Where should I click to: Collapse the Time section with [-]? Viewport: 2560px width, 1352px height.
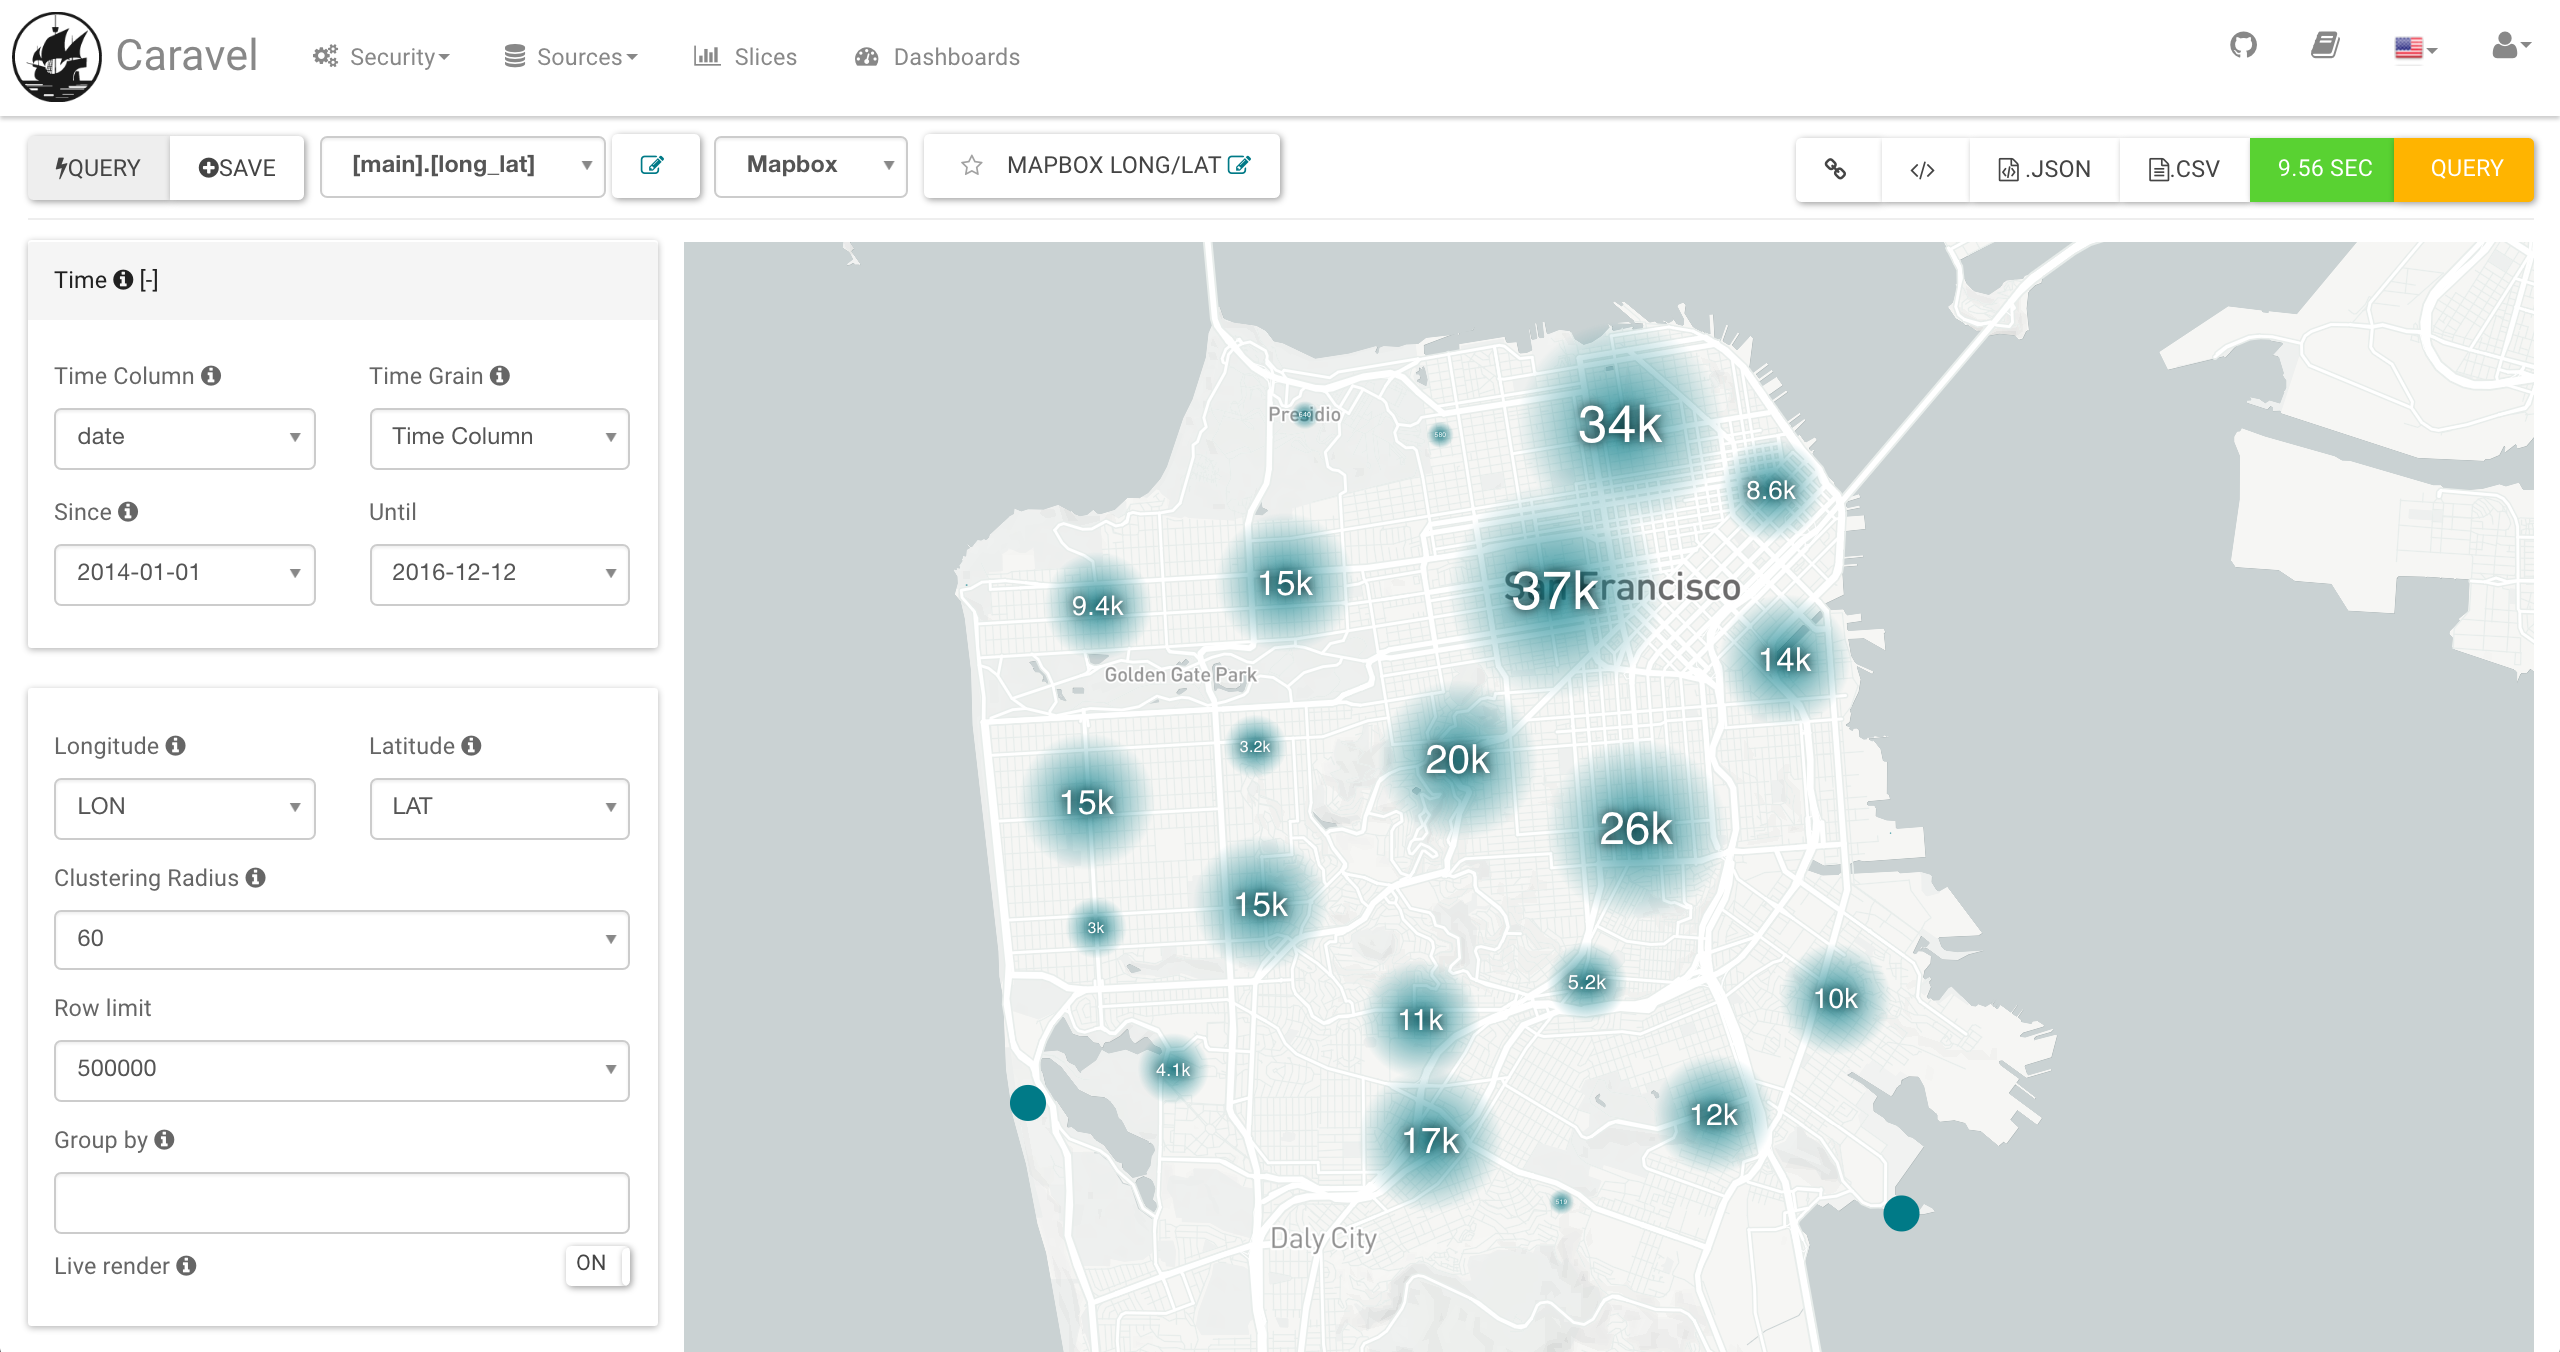point(149,280)
